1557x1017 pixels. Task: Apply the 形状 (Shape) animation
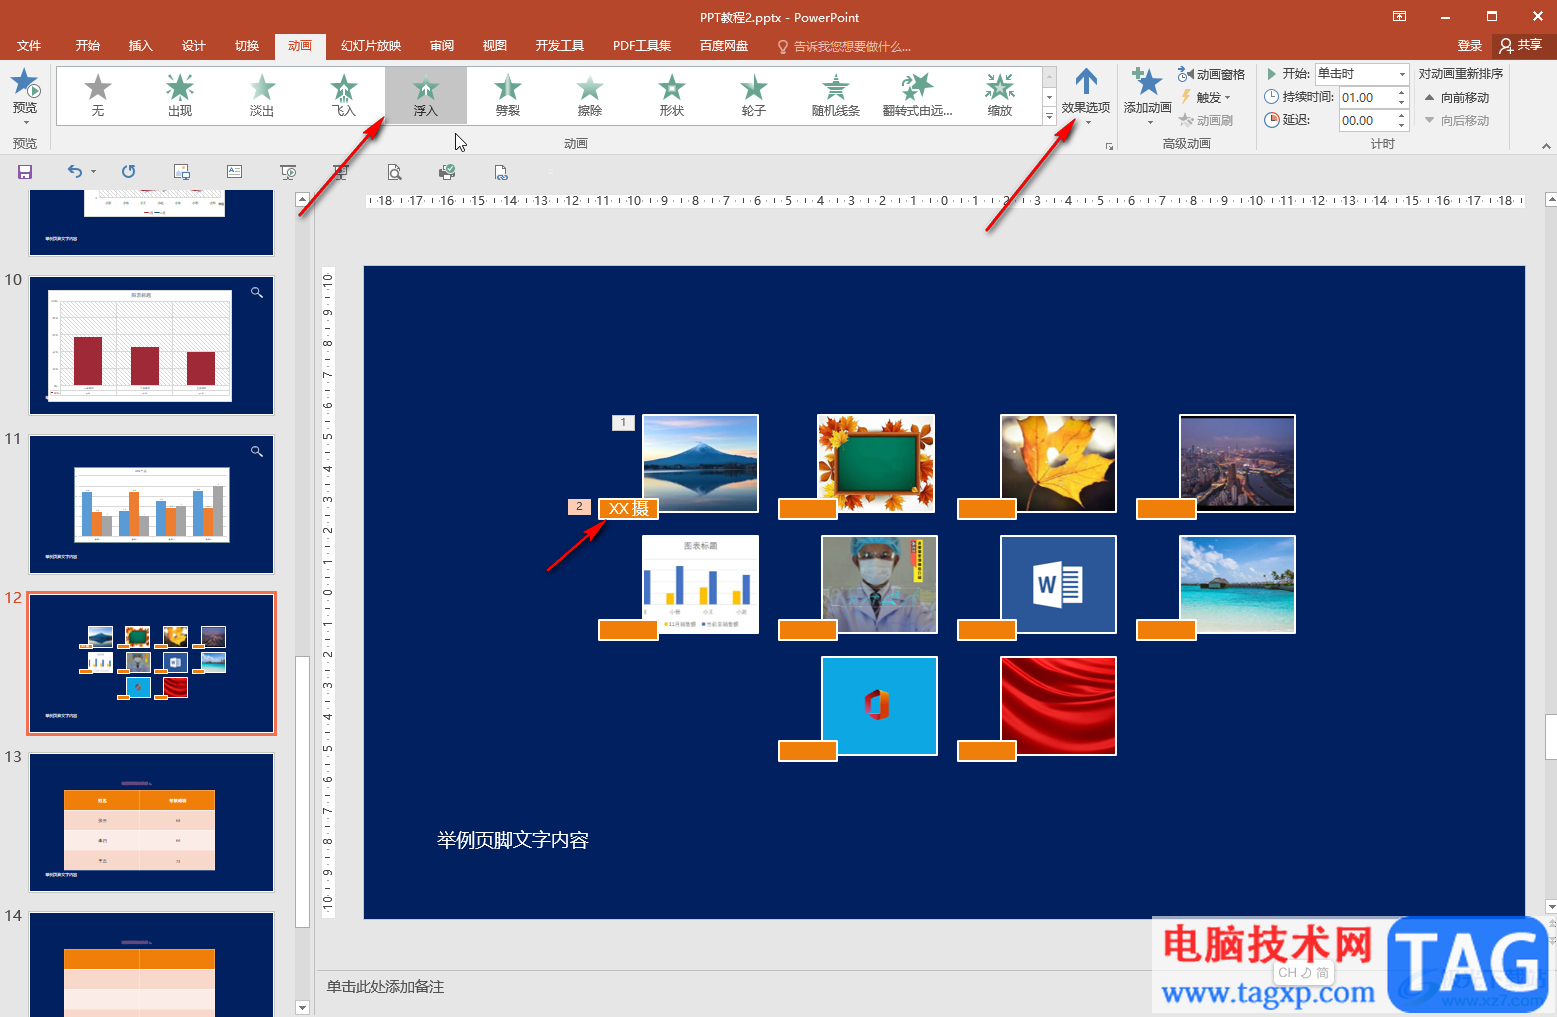coord(672,96)
